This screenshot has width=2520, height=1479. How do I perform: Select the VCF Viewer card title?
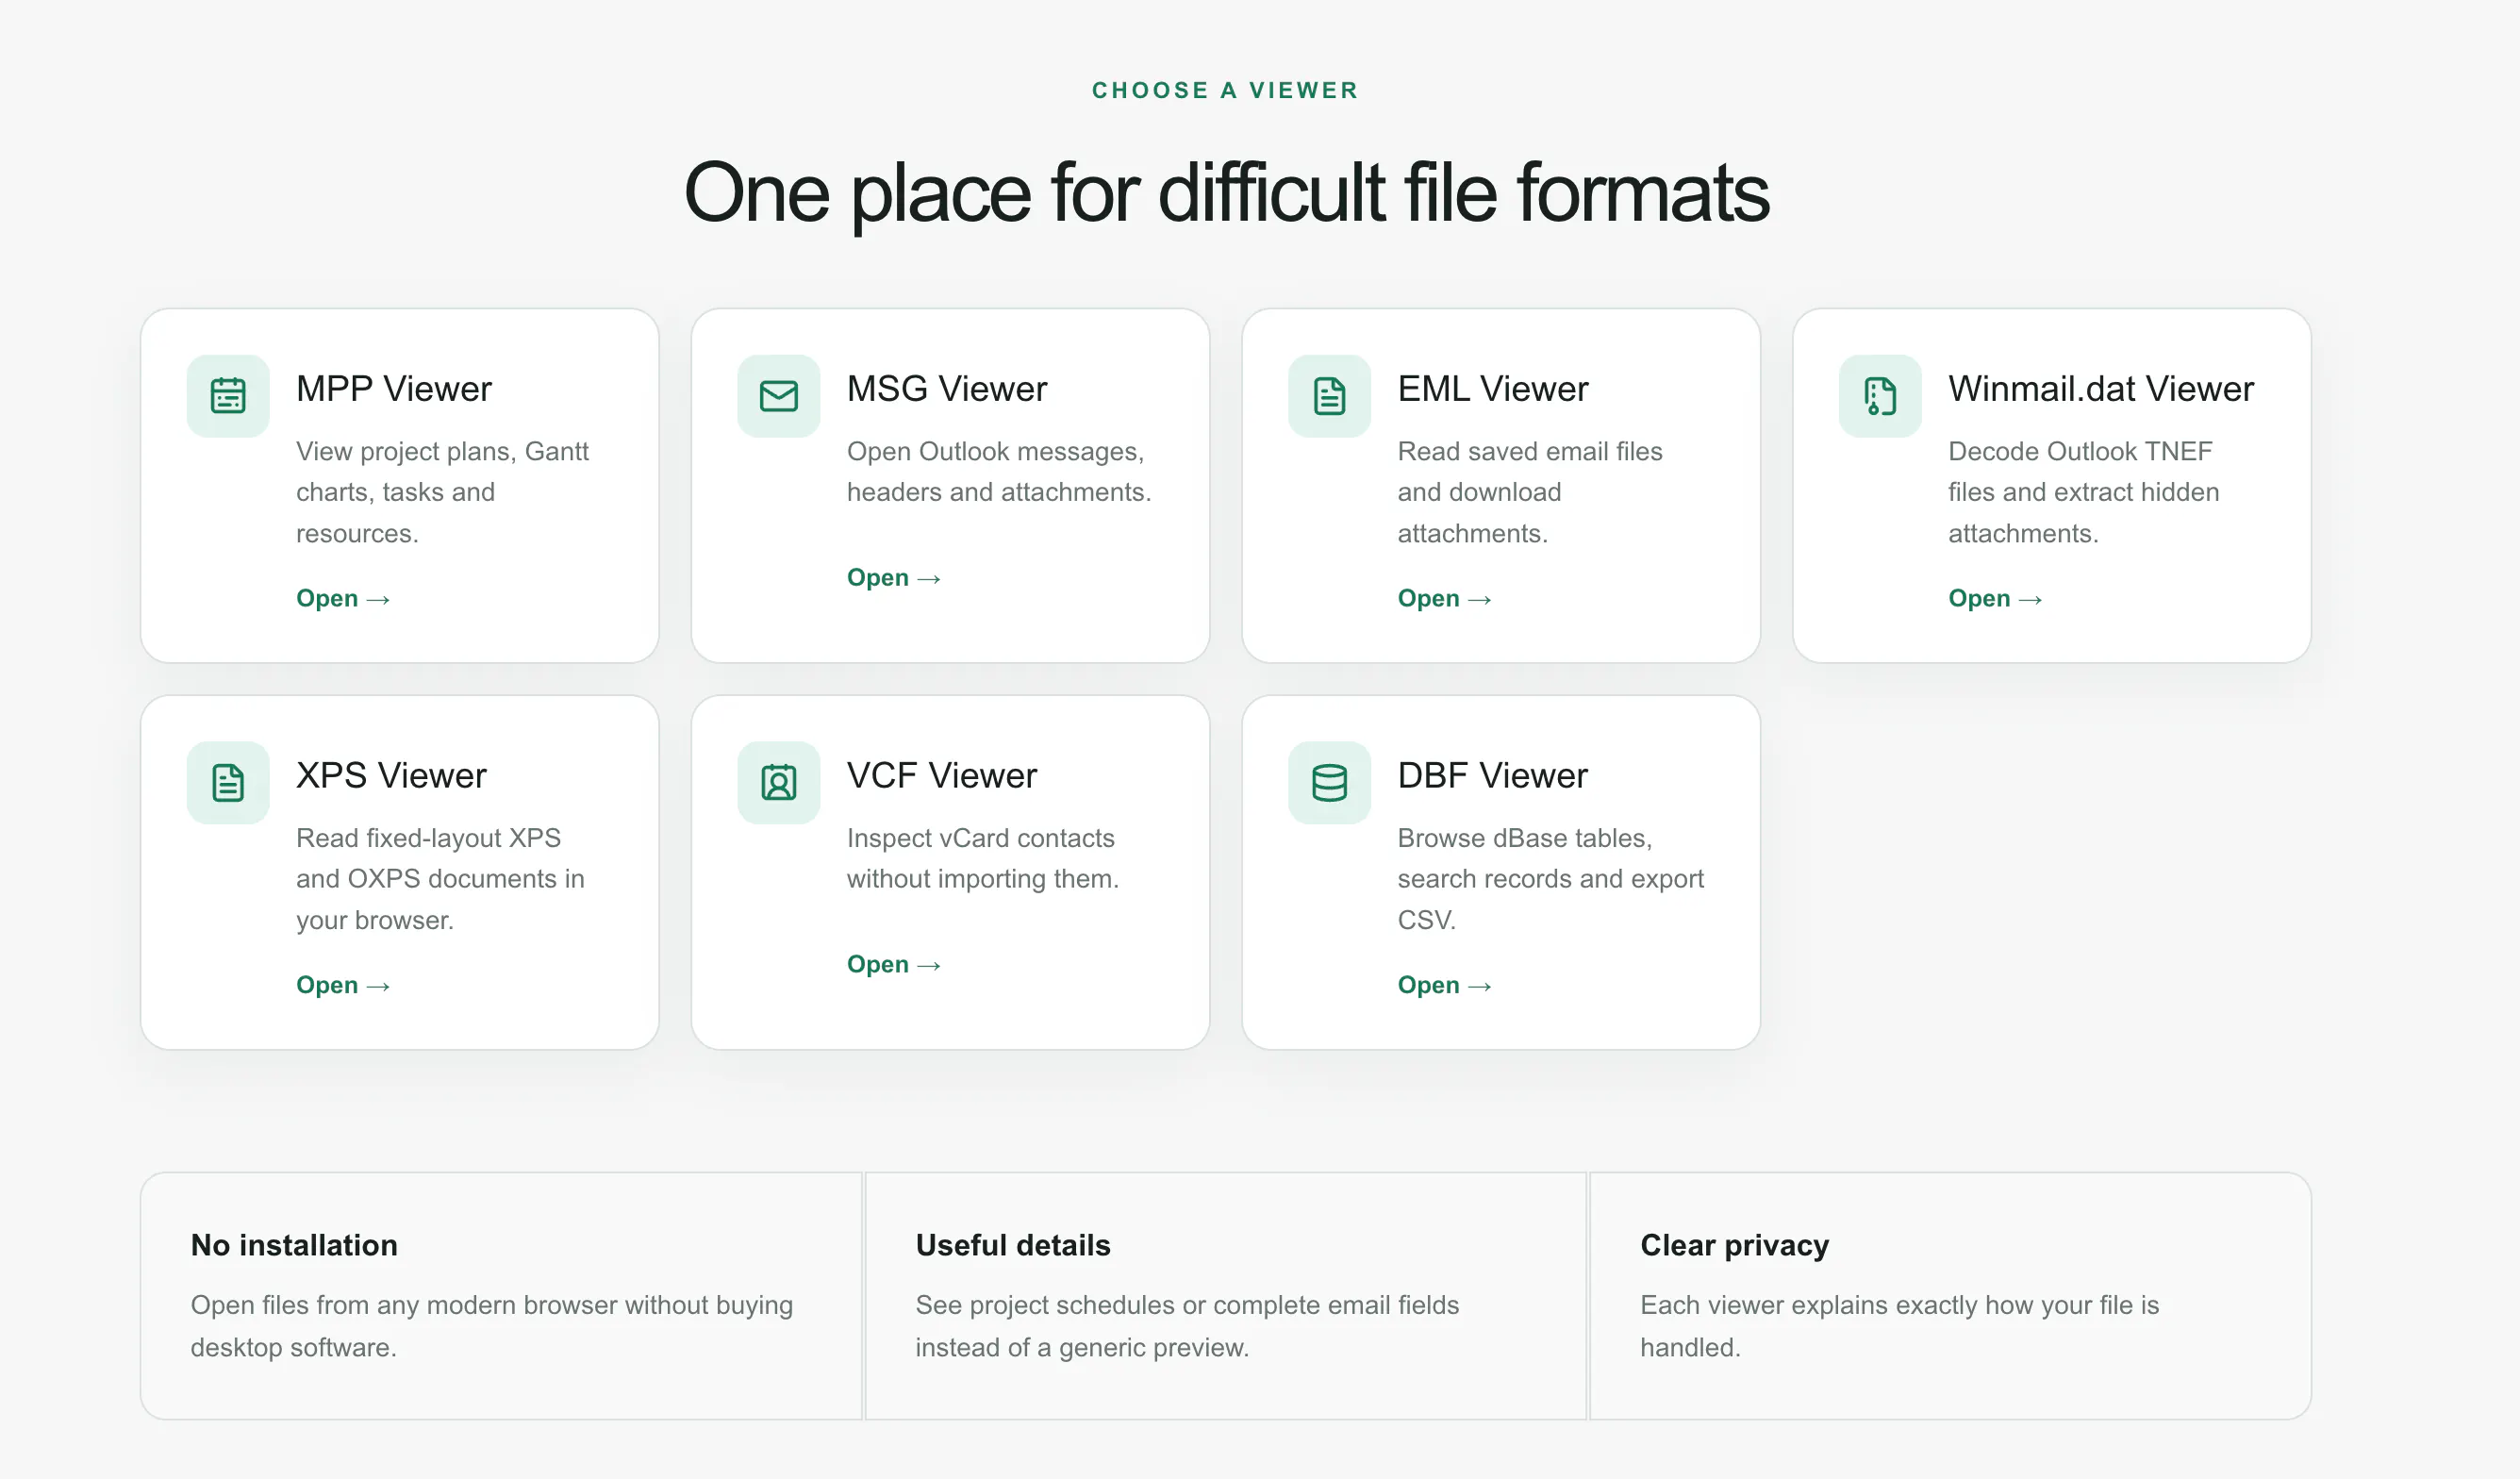(x=942, y=775)
